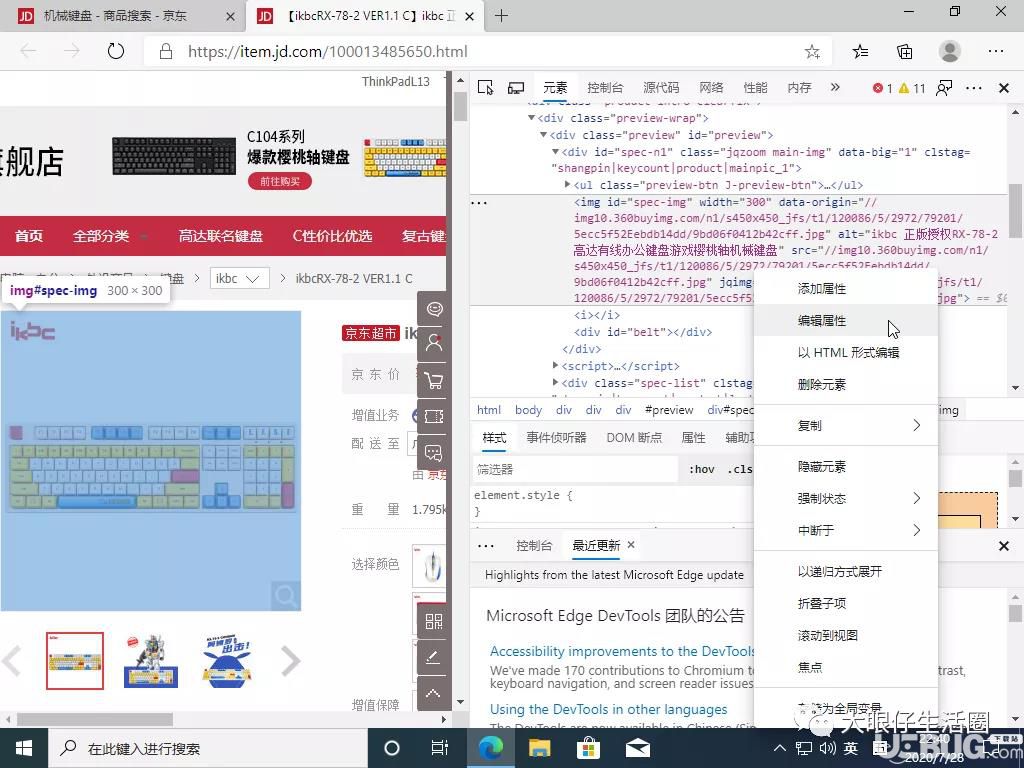Open the Collections icon in Edge

904,51
